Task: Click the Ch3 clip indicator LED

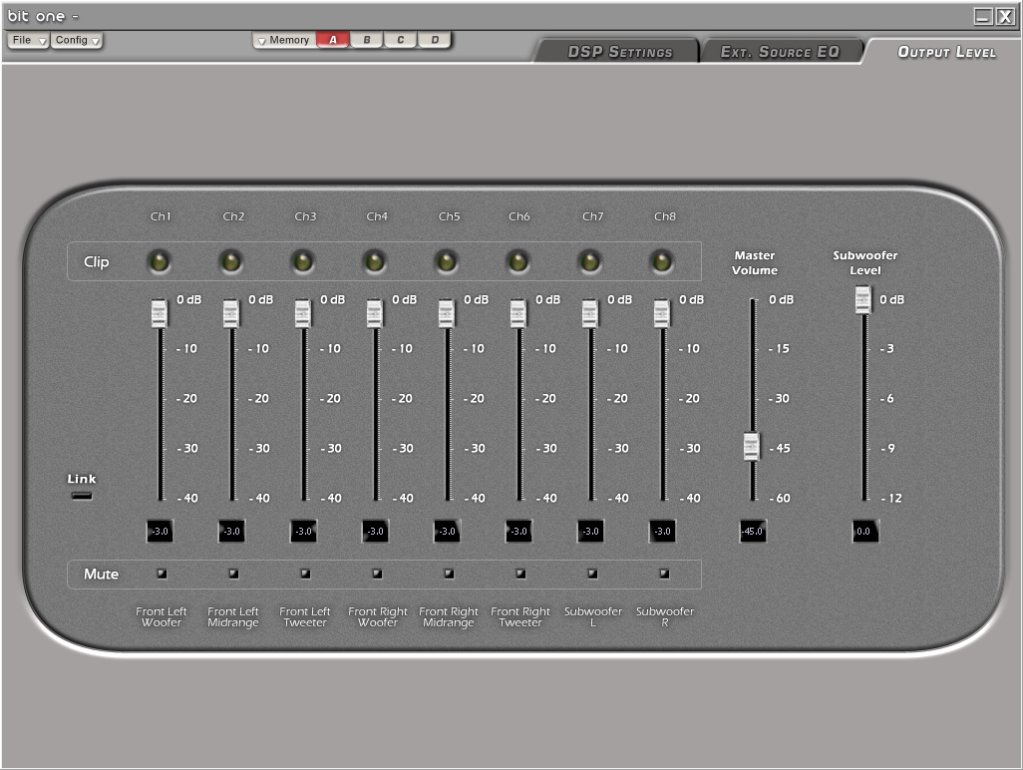Action: coord(303,262)
